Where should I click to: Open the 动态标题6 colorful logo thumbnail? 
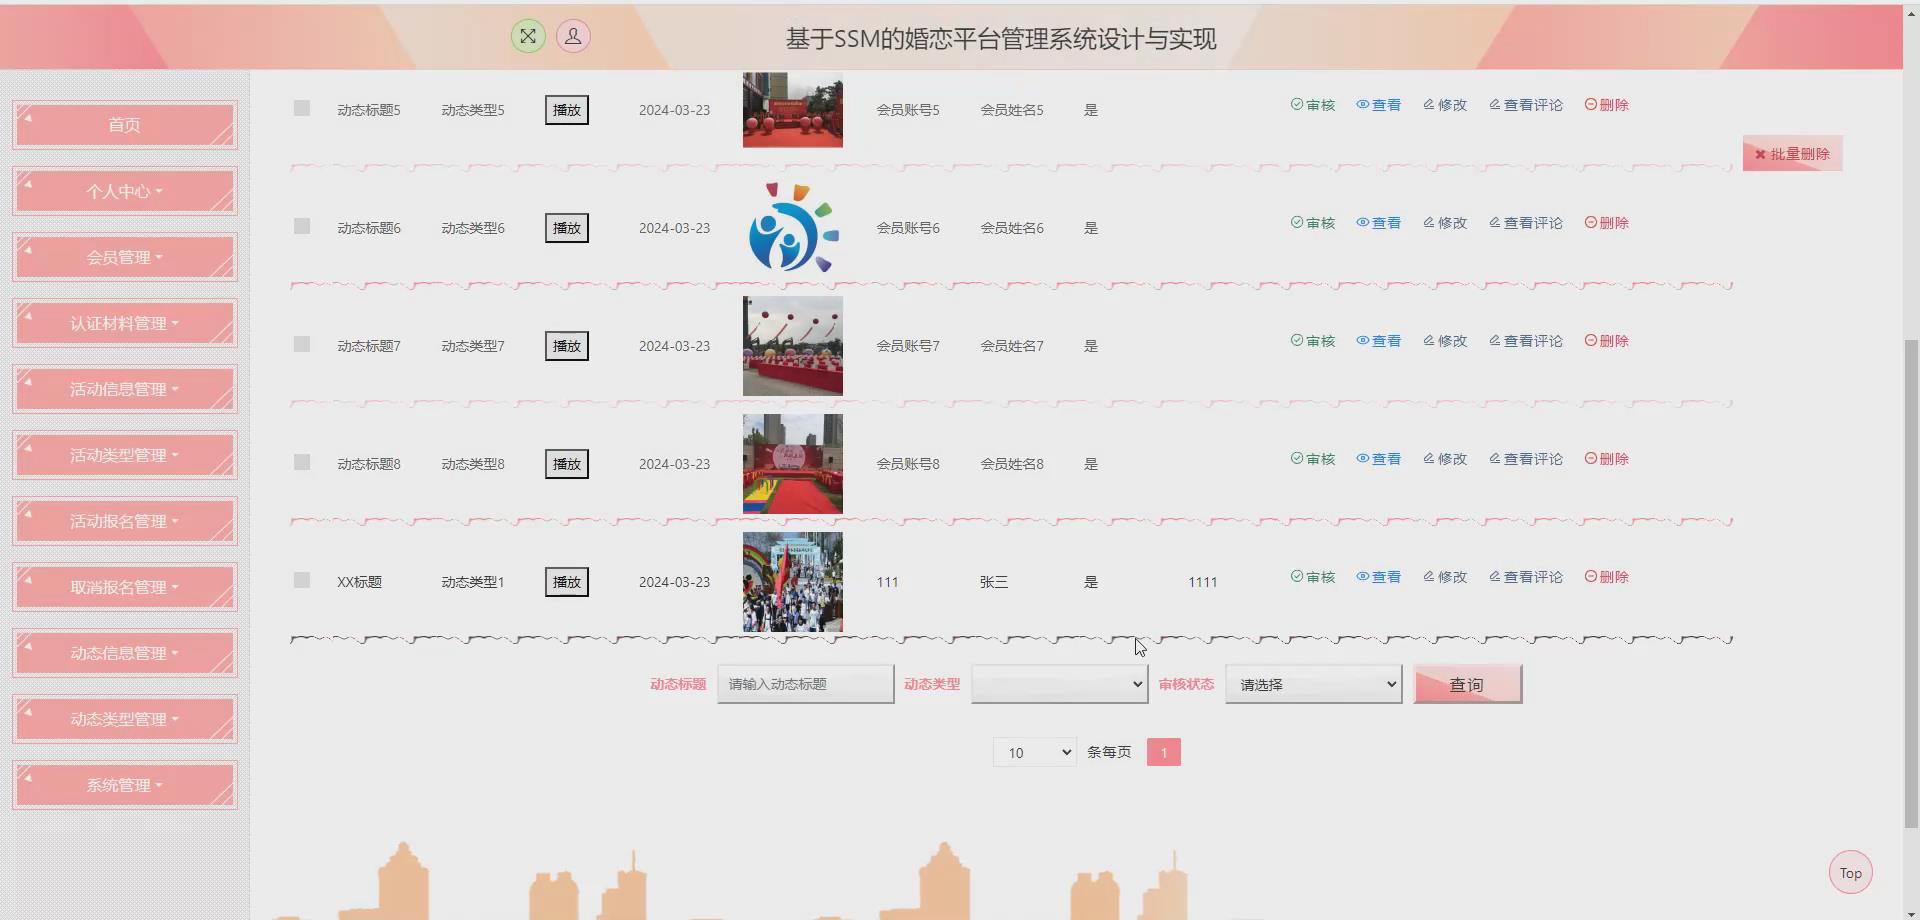point(793,228)
